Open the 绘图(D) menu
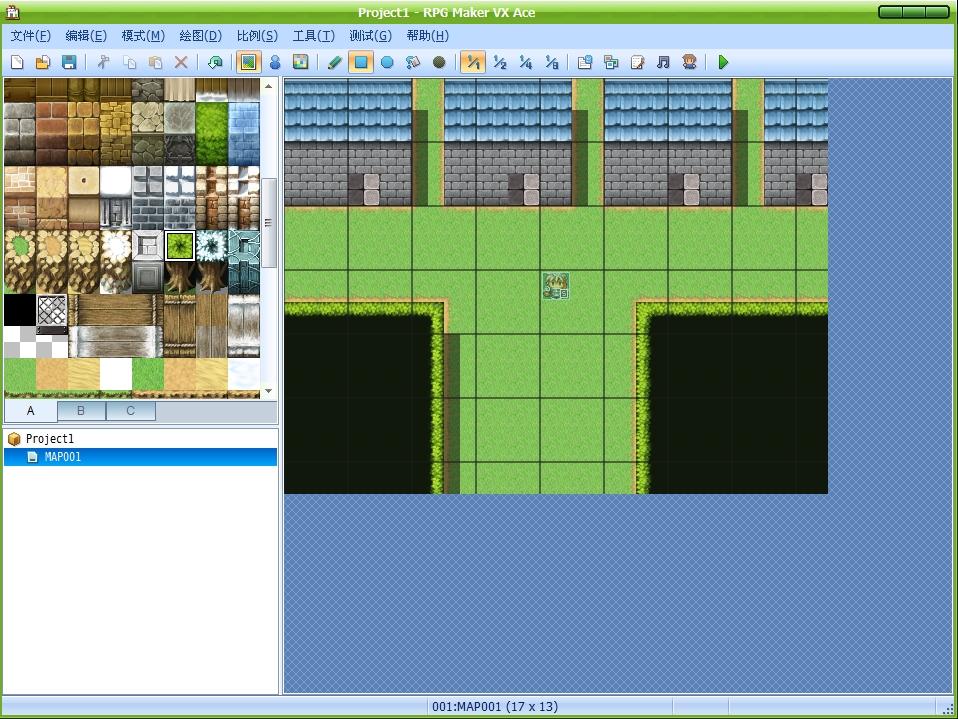Image resolution: width=958 pixels, height=719 pixels. [200, 36]
